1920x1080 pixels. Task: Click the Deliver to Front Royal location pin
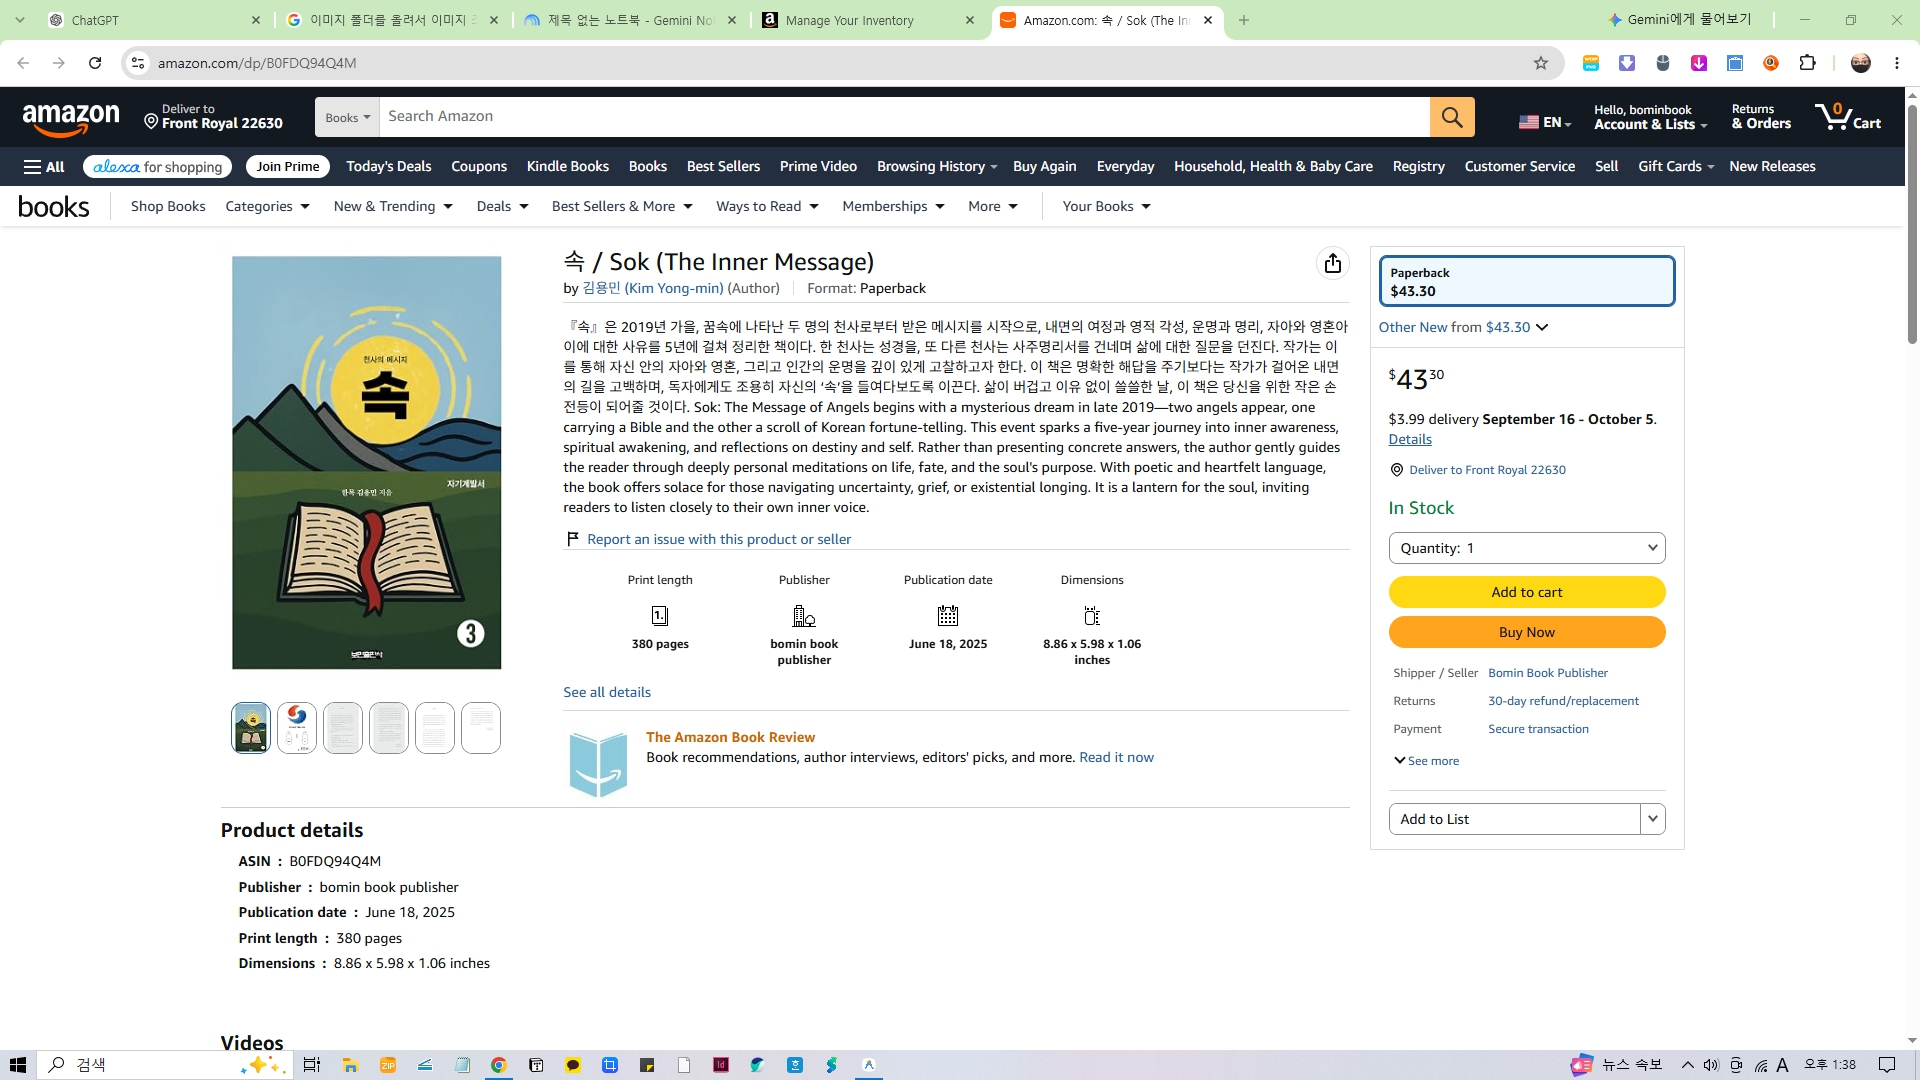[x=151, y=121]
